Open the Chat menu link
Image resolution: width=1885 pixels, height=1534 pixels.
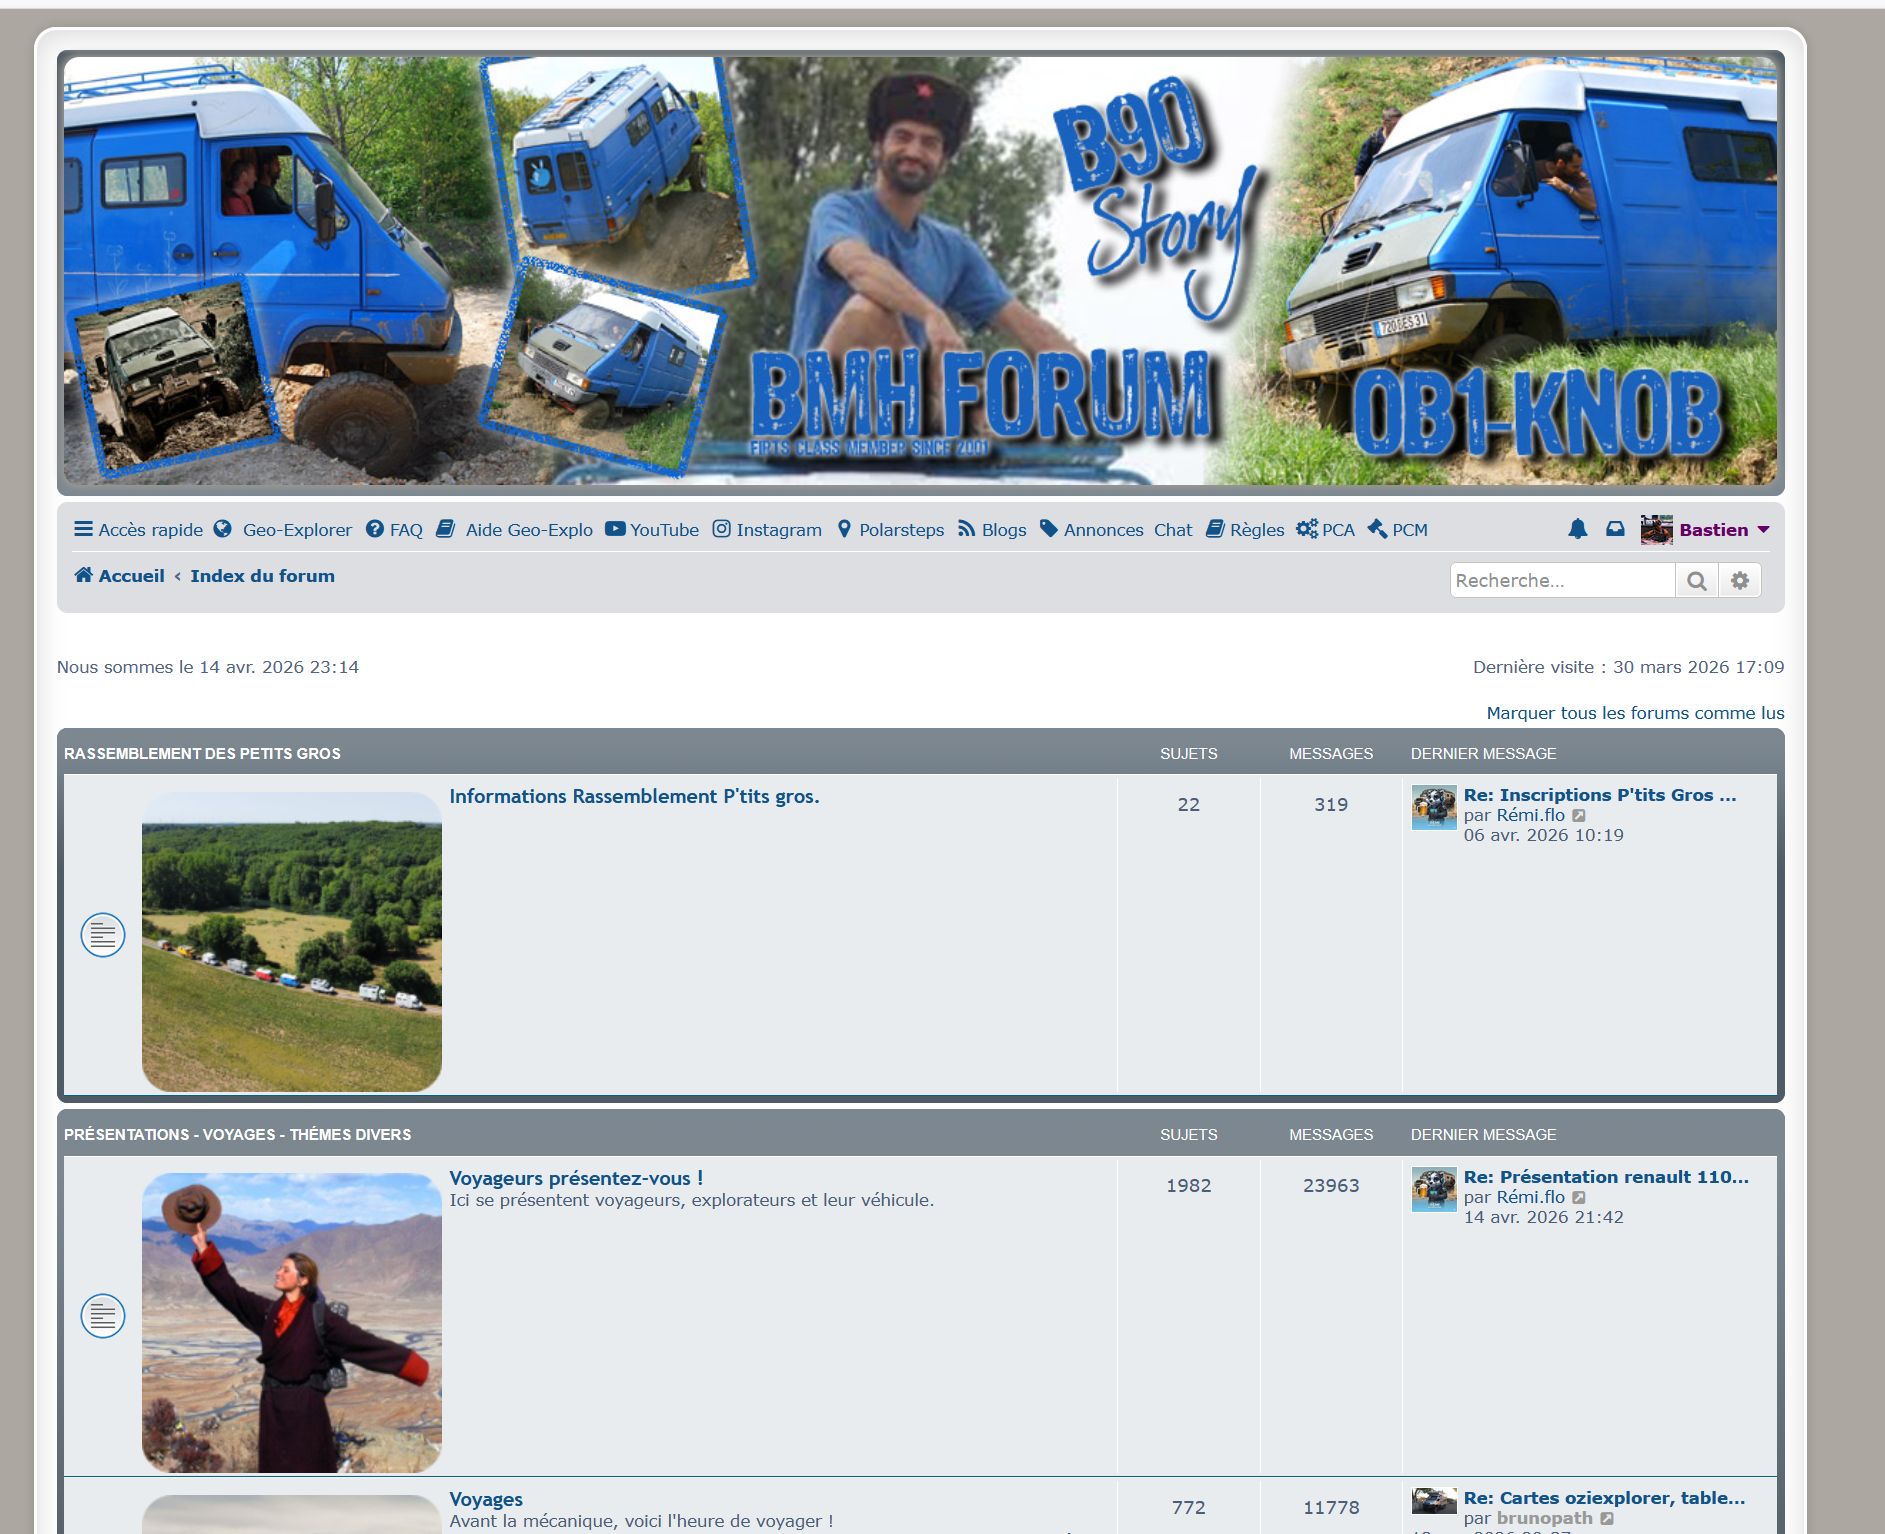(1173, 530)
